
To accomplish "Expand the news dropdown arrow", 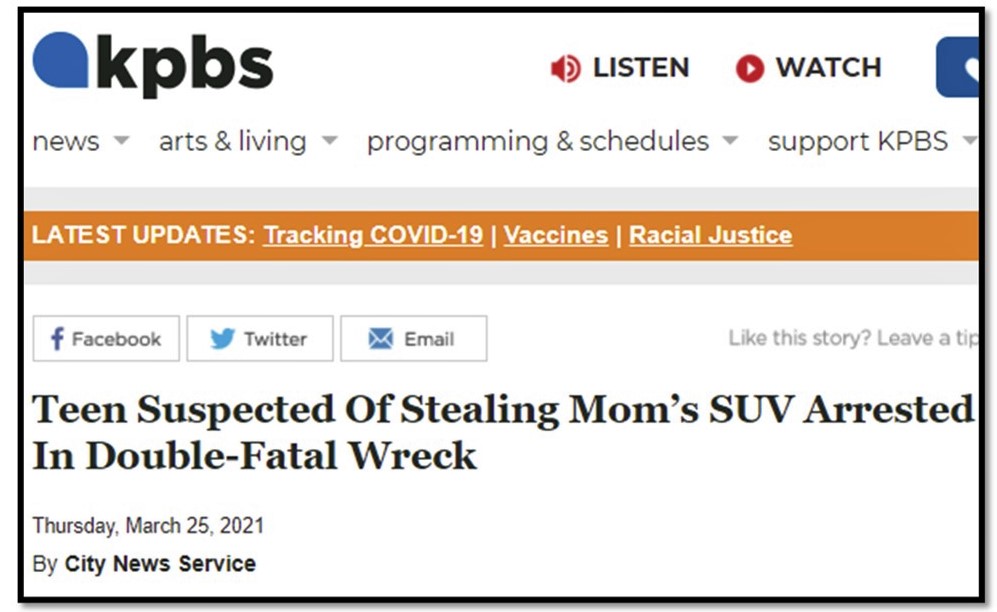I will point(121,141).
